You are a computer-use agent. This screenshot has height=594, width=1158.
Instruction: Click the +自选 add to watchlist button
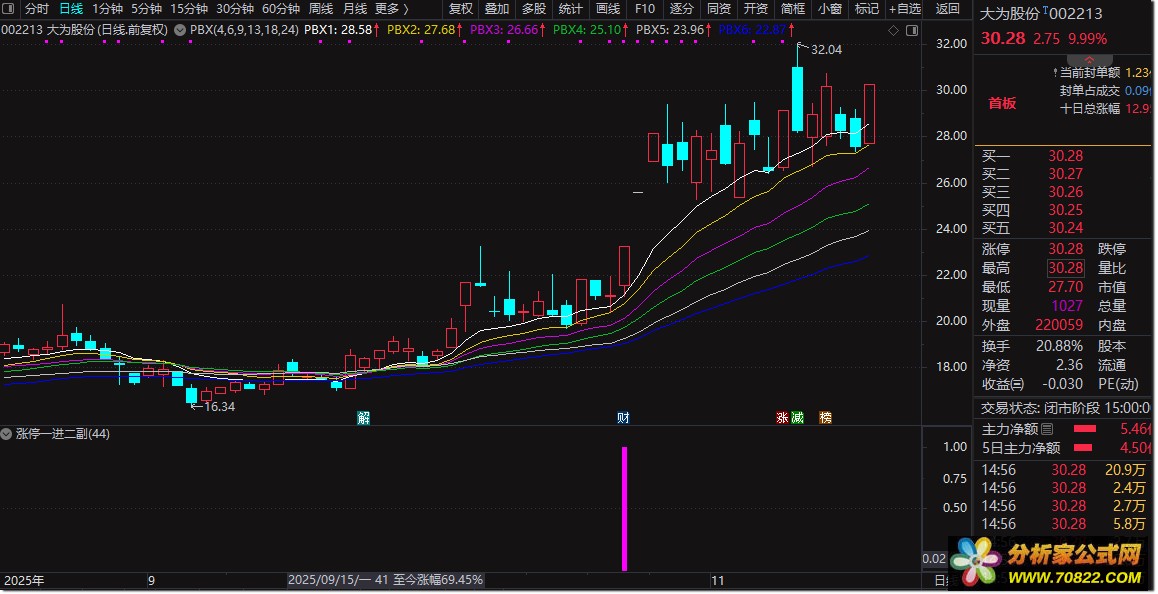pos(903,9)
